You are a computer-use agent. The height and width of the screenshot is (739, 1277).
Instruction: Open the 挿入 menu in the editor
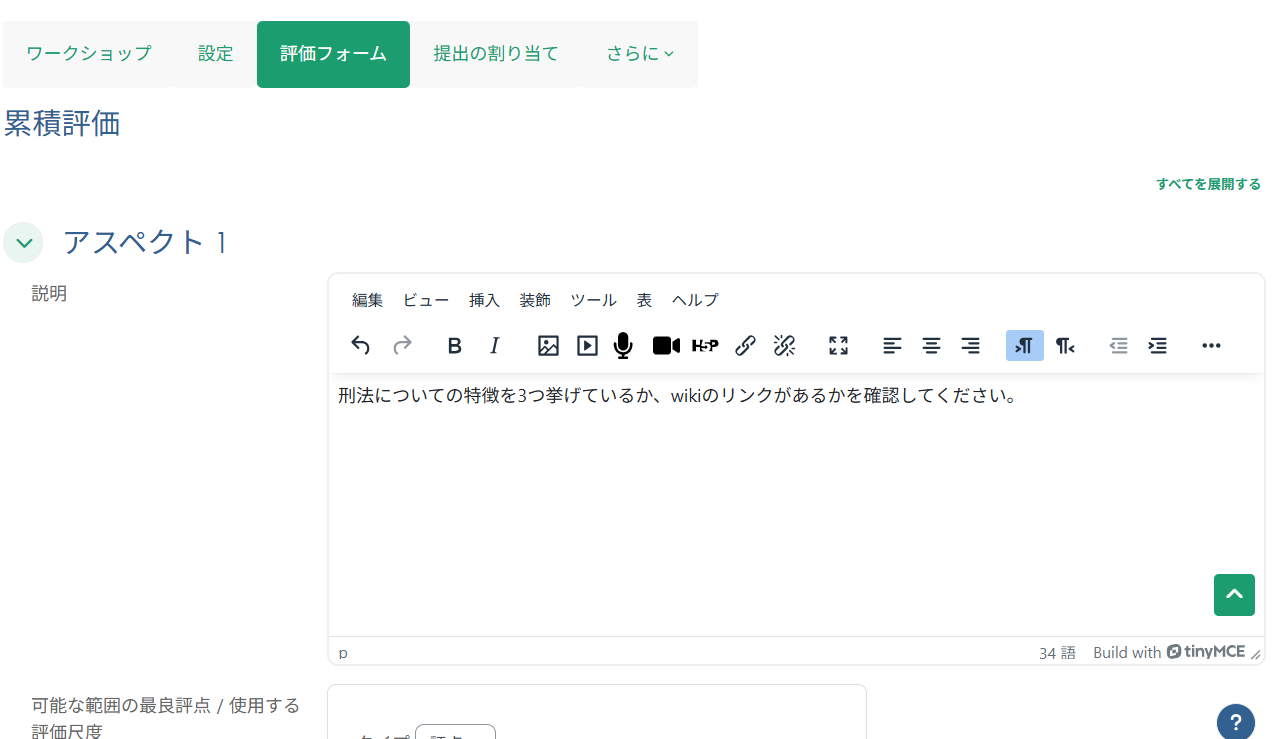coord(484,299)
